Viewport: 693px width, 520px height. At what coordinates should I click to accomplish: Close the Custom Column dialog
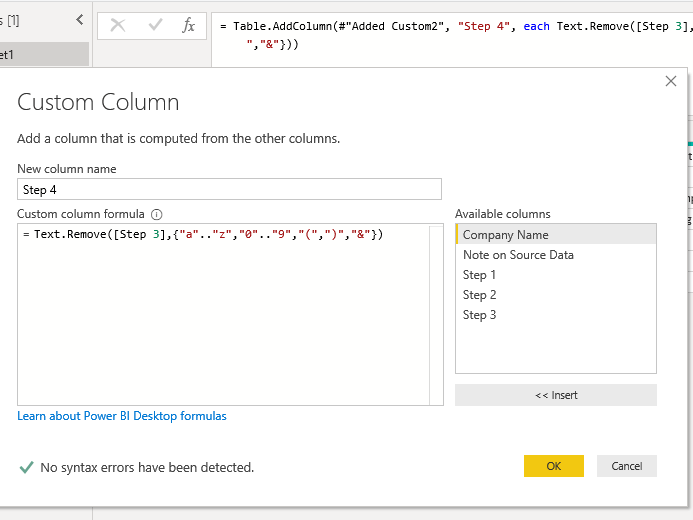(x=671, y=81)
